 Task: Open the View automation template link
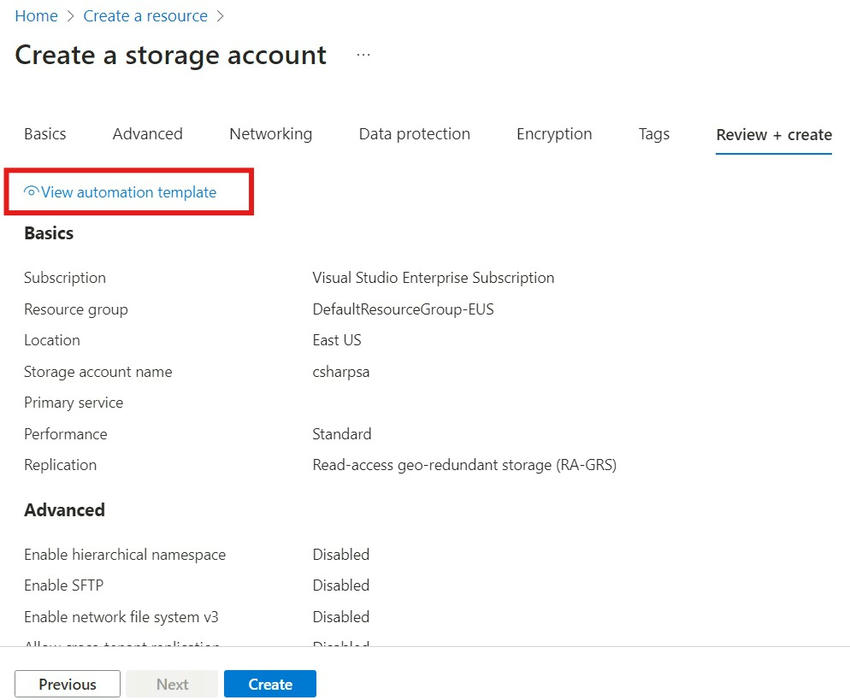click(x=128, y=192)
